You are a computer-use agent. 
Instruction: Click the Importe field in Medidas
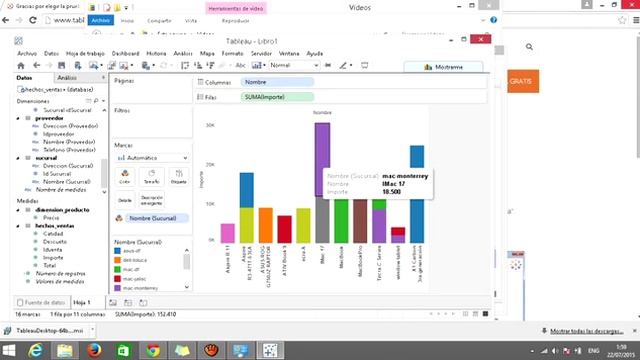[x=53, y=258]
